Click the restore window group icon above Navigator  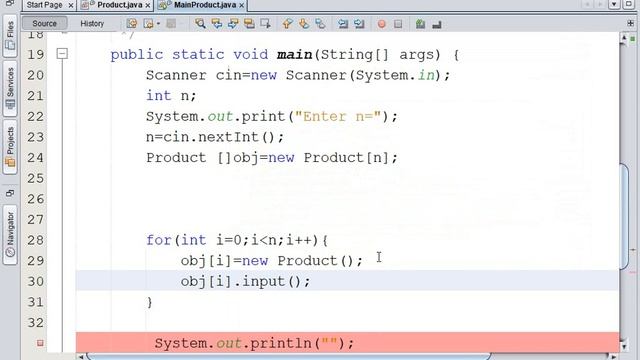pyautogui.click(x=10, y=193)
